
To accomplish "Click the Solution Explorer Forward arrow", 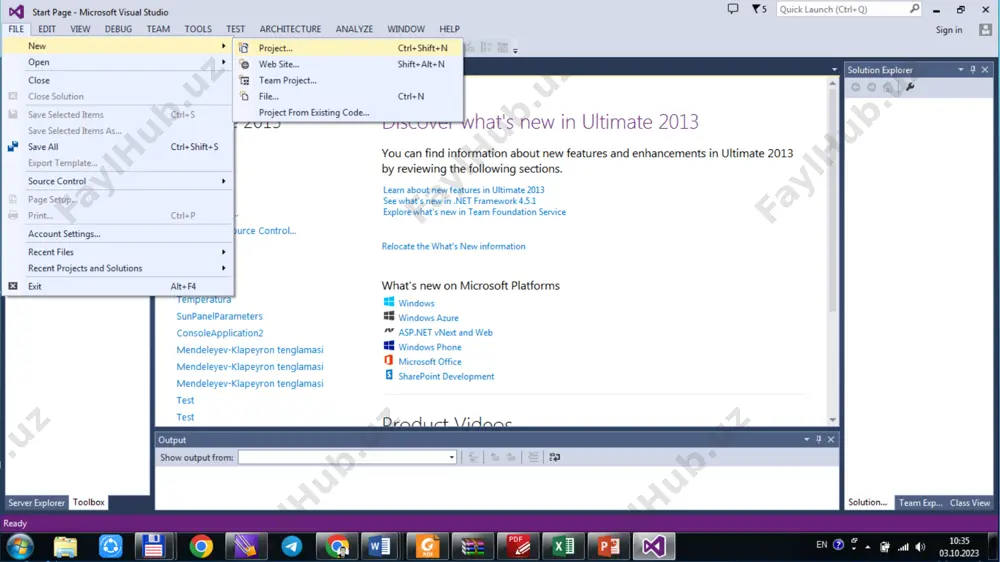I will pyautogui.click(x=872, y=87).
